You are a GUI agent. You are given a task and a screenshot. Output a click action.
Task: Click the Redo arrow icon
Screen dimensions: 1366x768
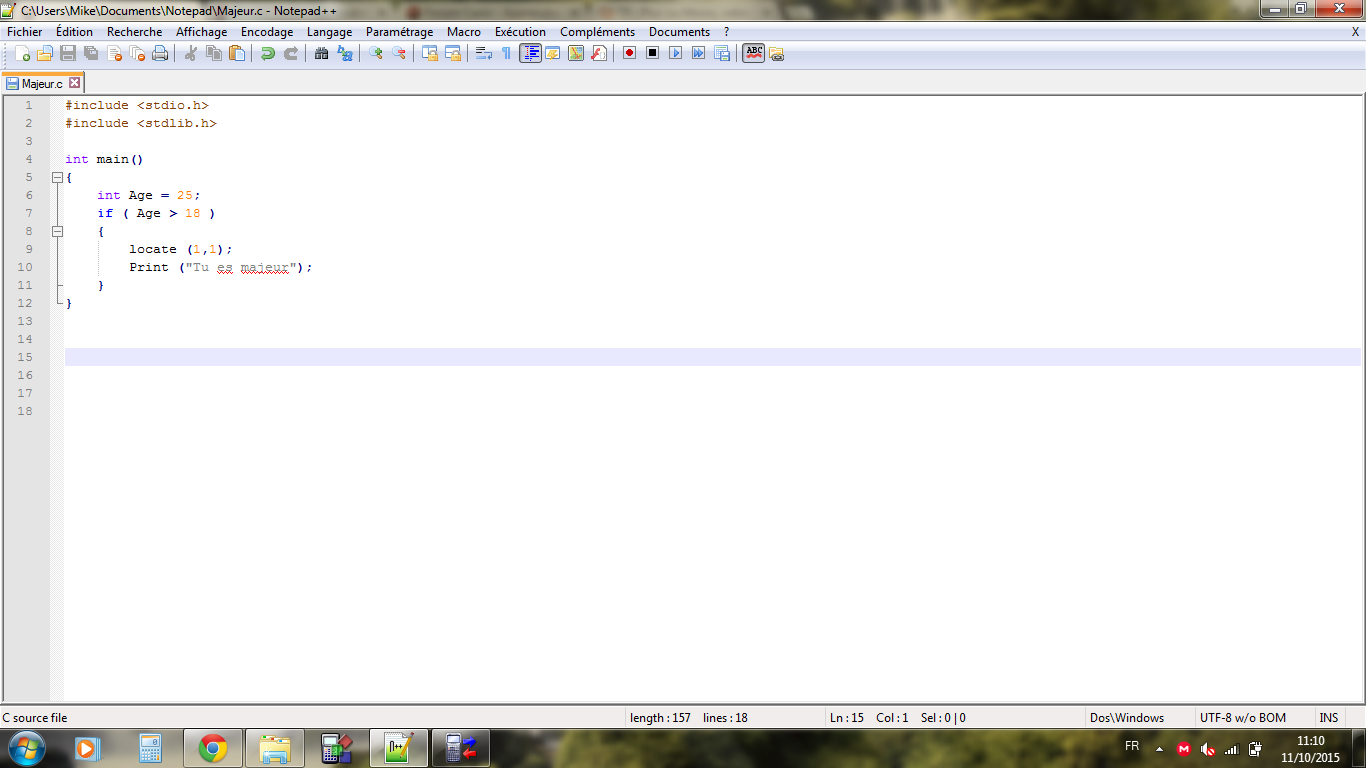(x=290, y=53)
